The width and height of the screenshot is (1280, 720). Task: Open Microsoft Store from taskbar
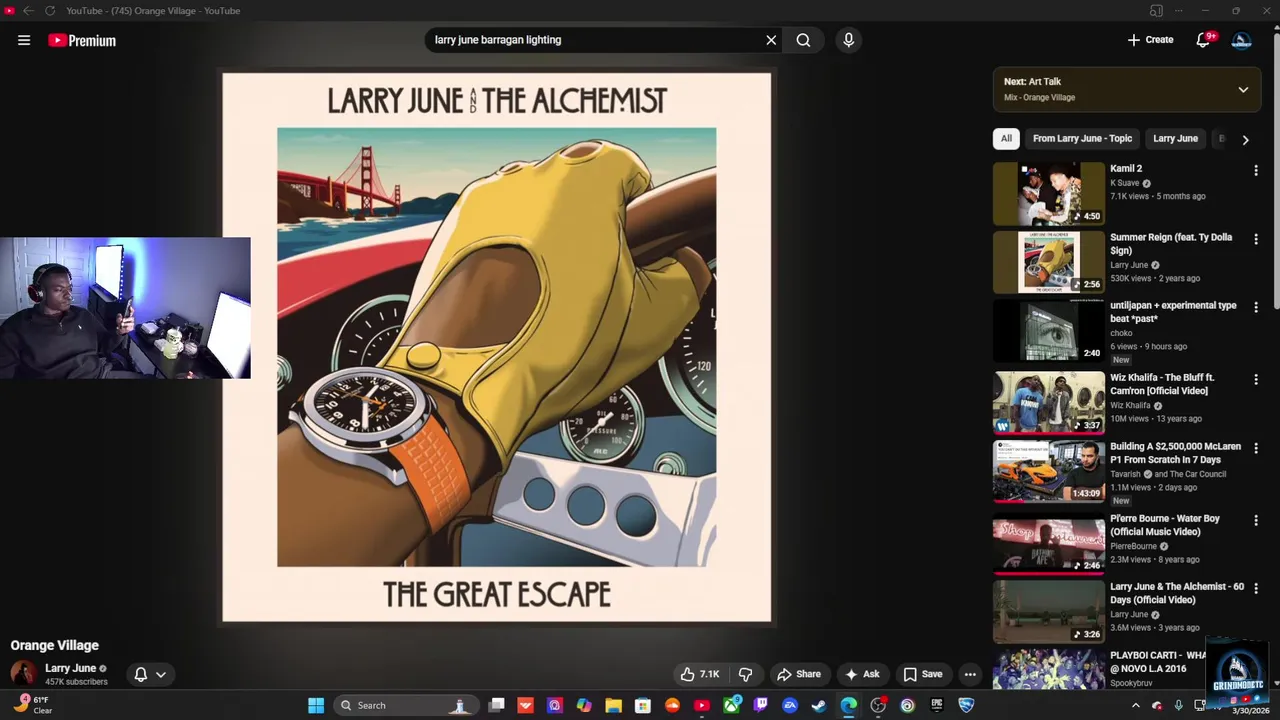(642, 705)
